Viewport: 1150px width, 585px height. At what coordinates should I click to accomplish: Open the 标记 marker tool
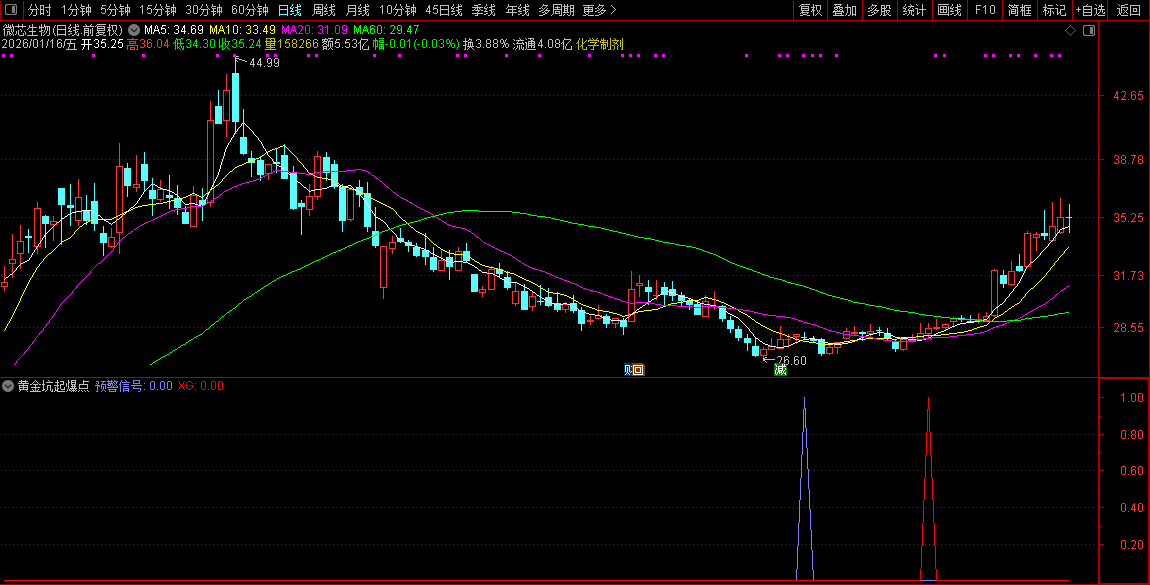[1054, 10]
